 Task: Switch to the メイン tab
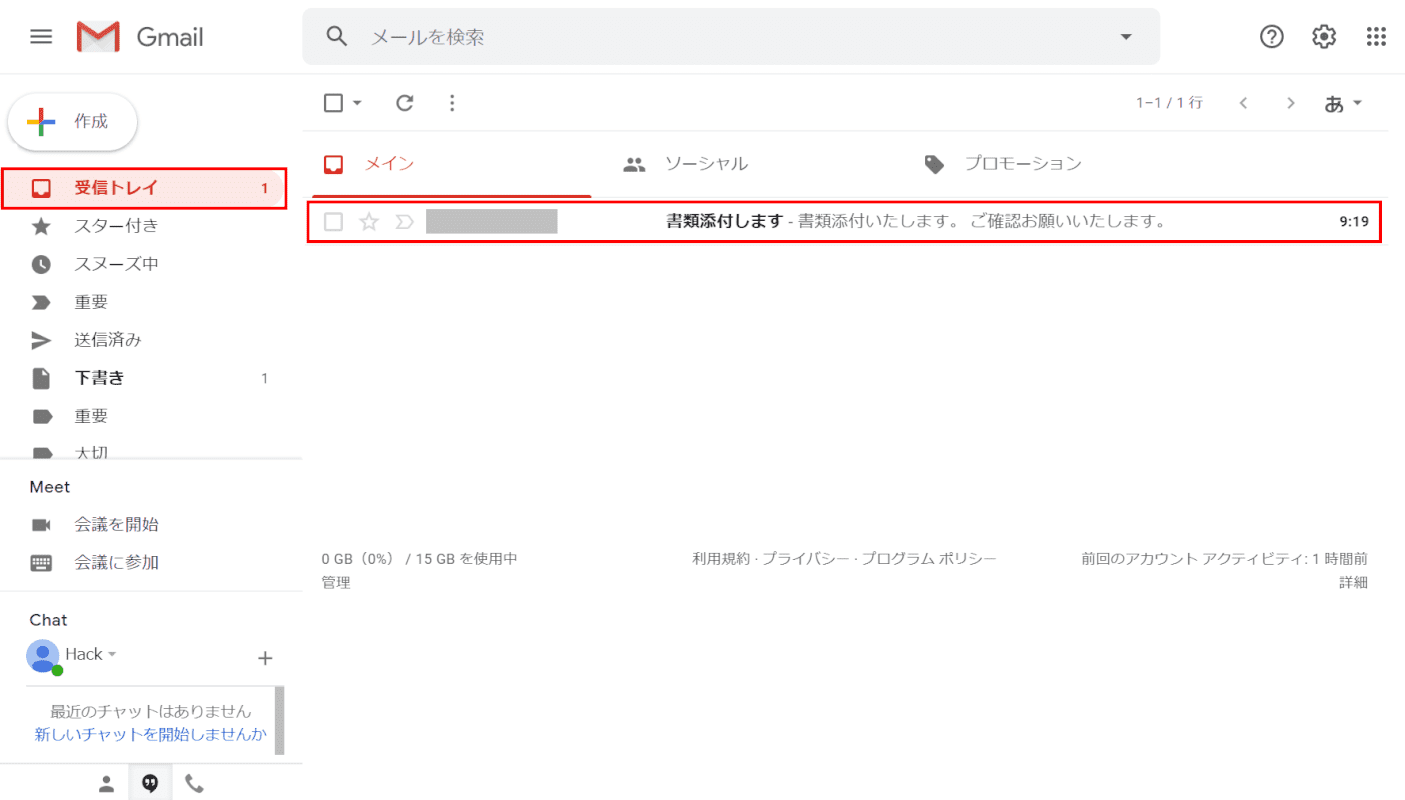click(452, 164)
